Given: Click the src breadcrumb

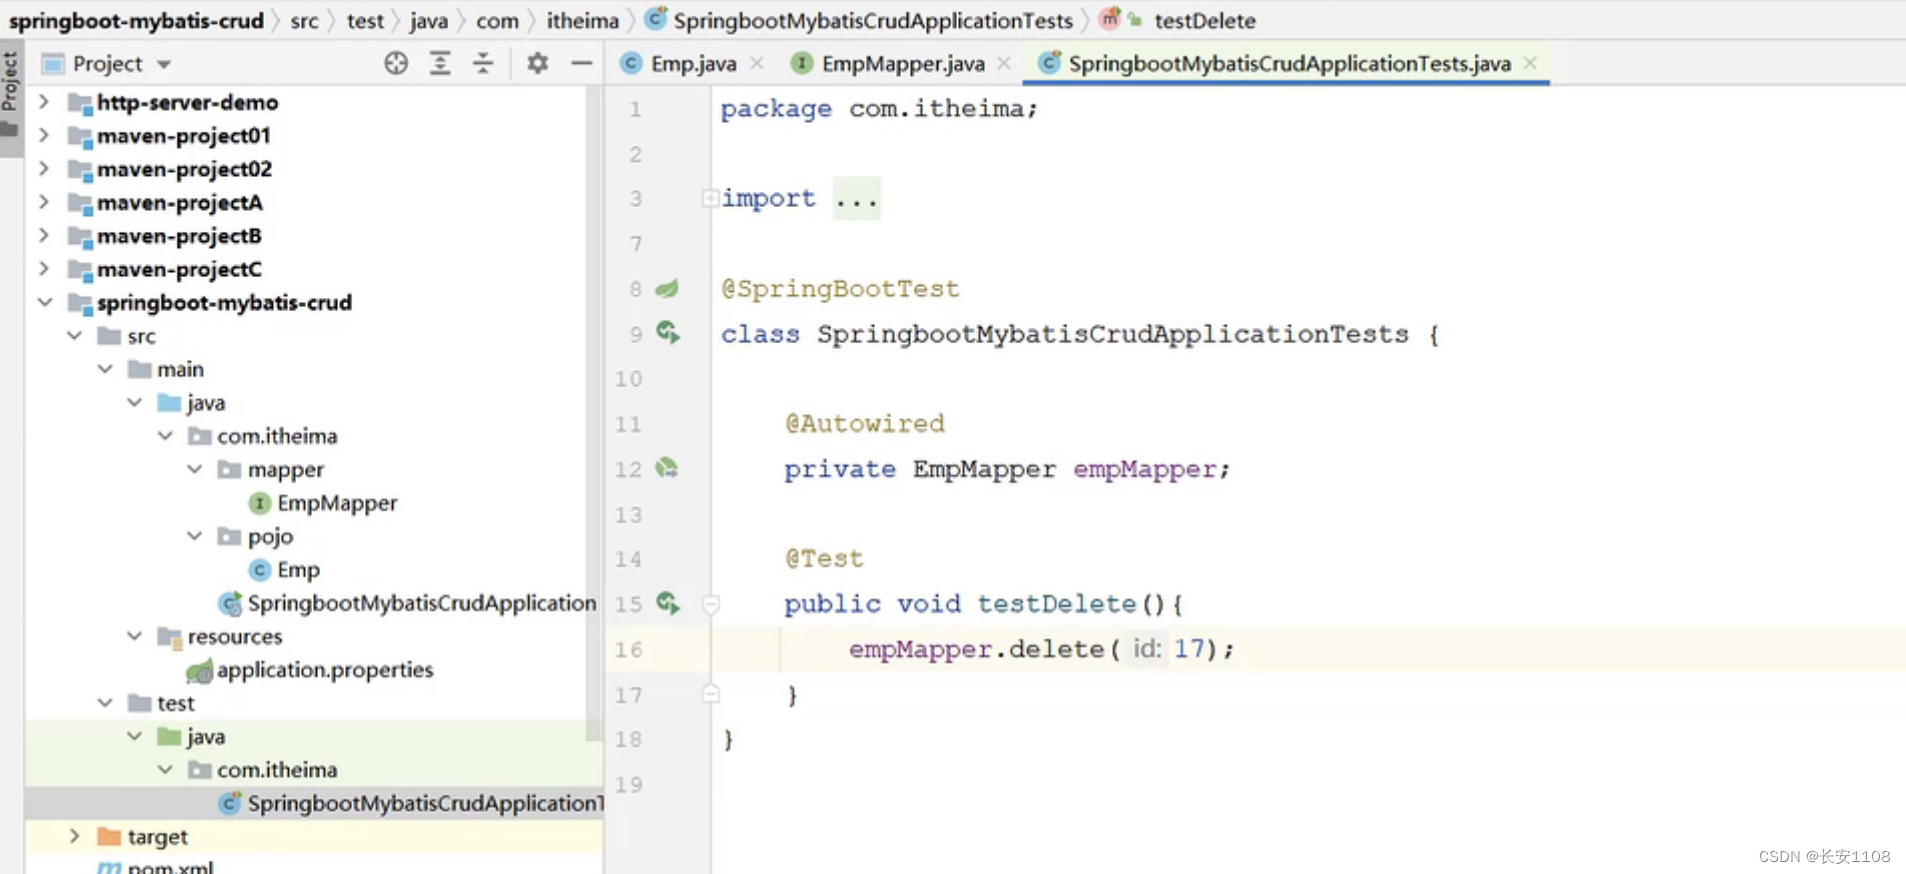Looking at the screenshot, I should tap(305, 20).
